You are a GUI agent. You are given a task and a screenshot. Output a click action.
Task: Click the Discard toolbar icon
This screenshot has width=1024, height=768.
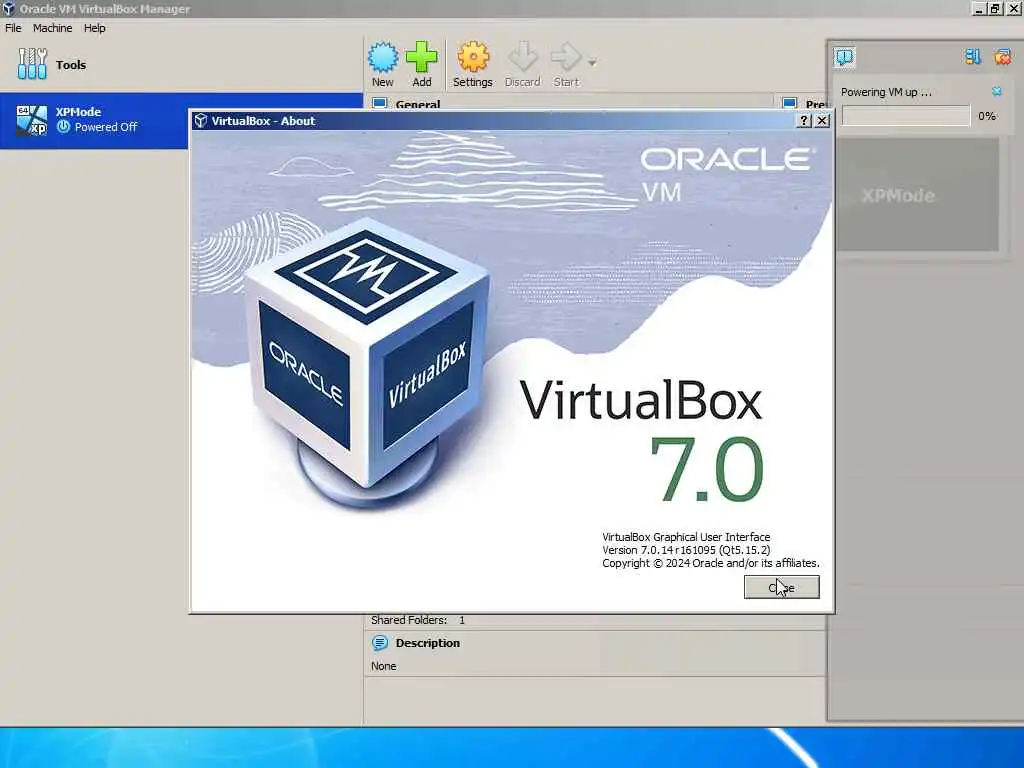522,57
